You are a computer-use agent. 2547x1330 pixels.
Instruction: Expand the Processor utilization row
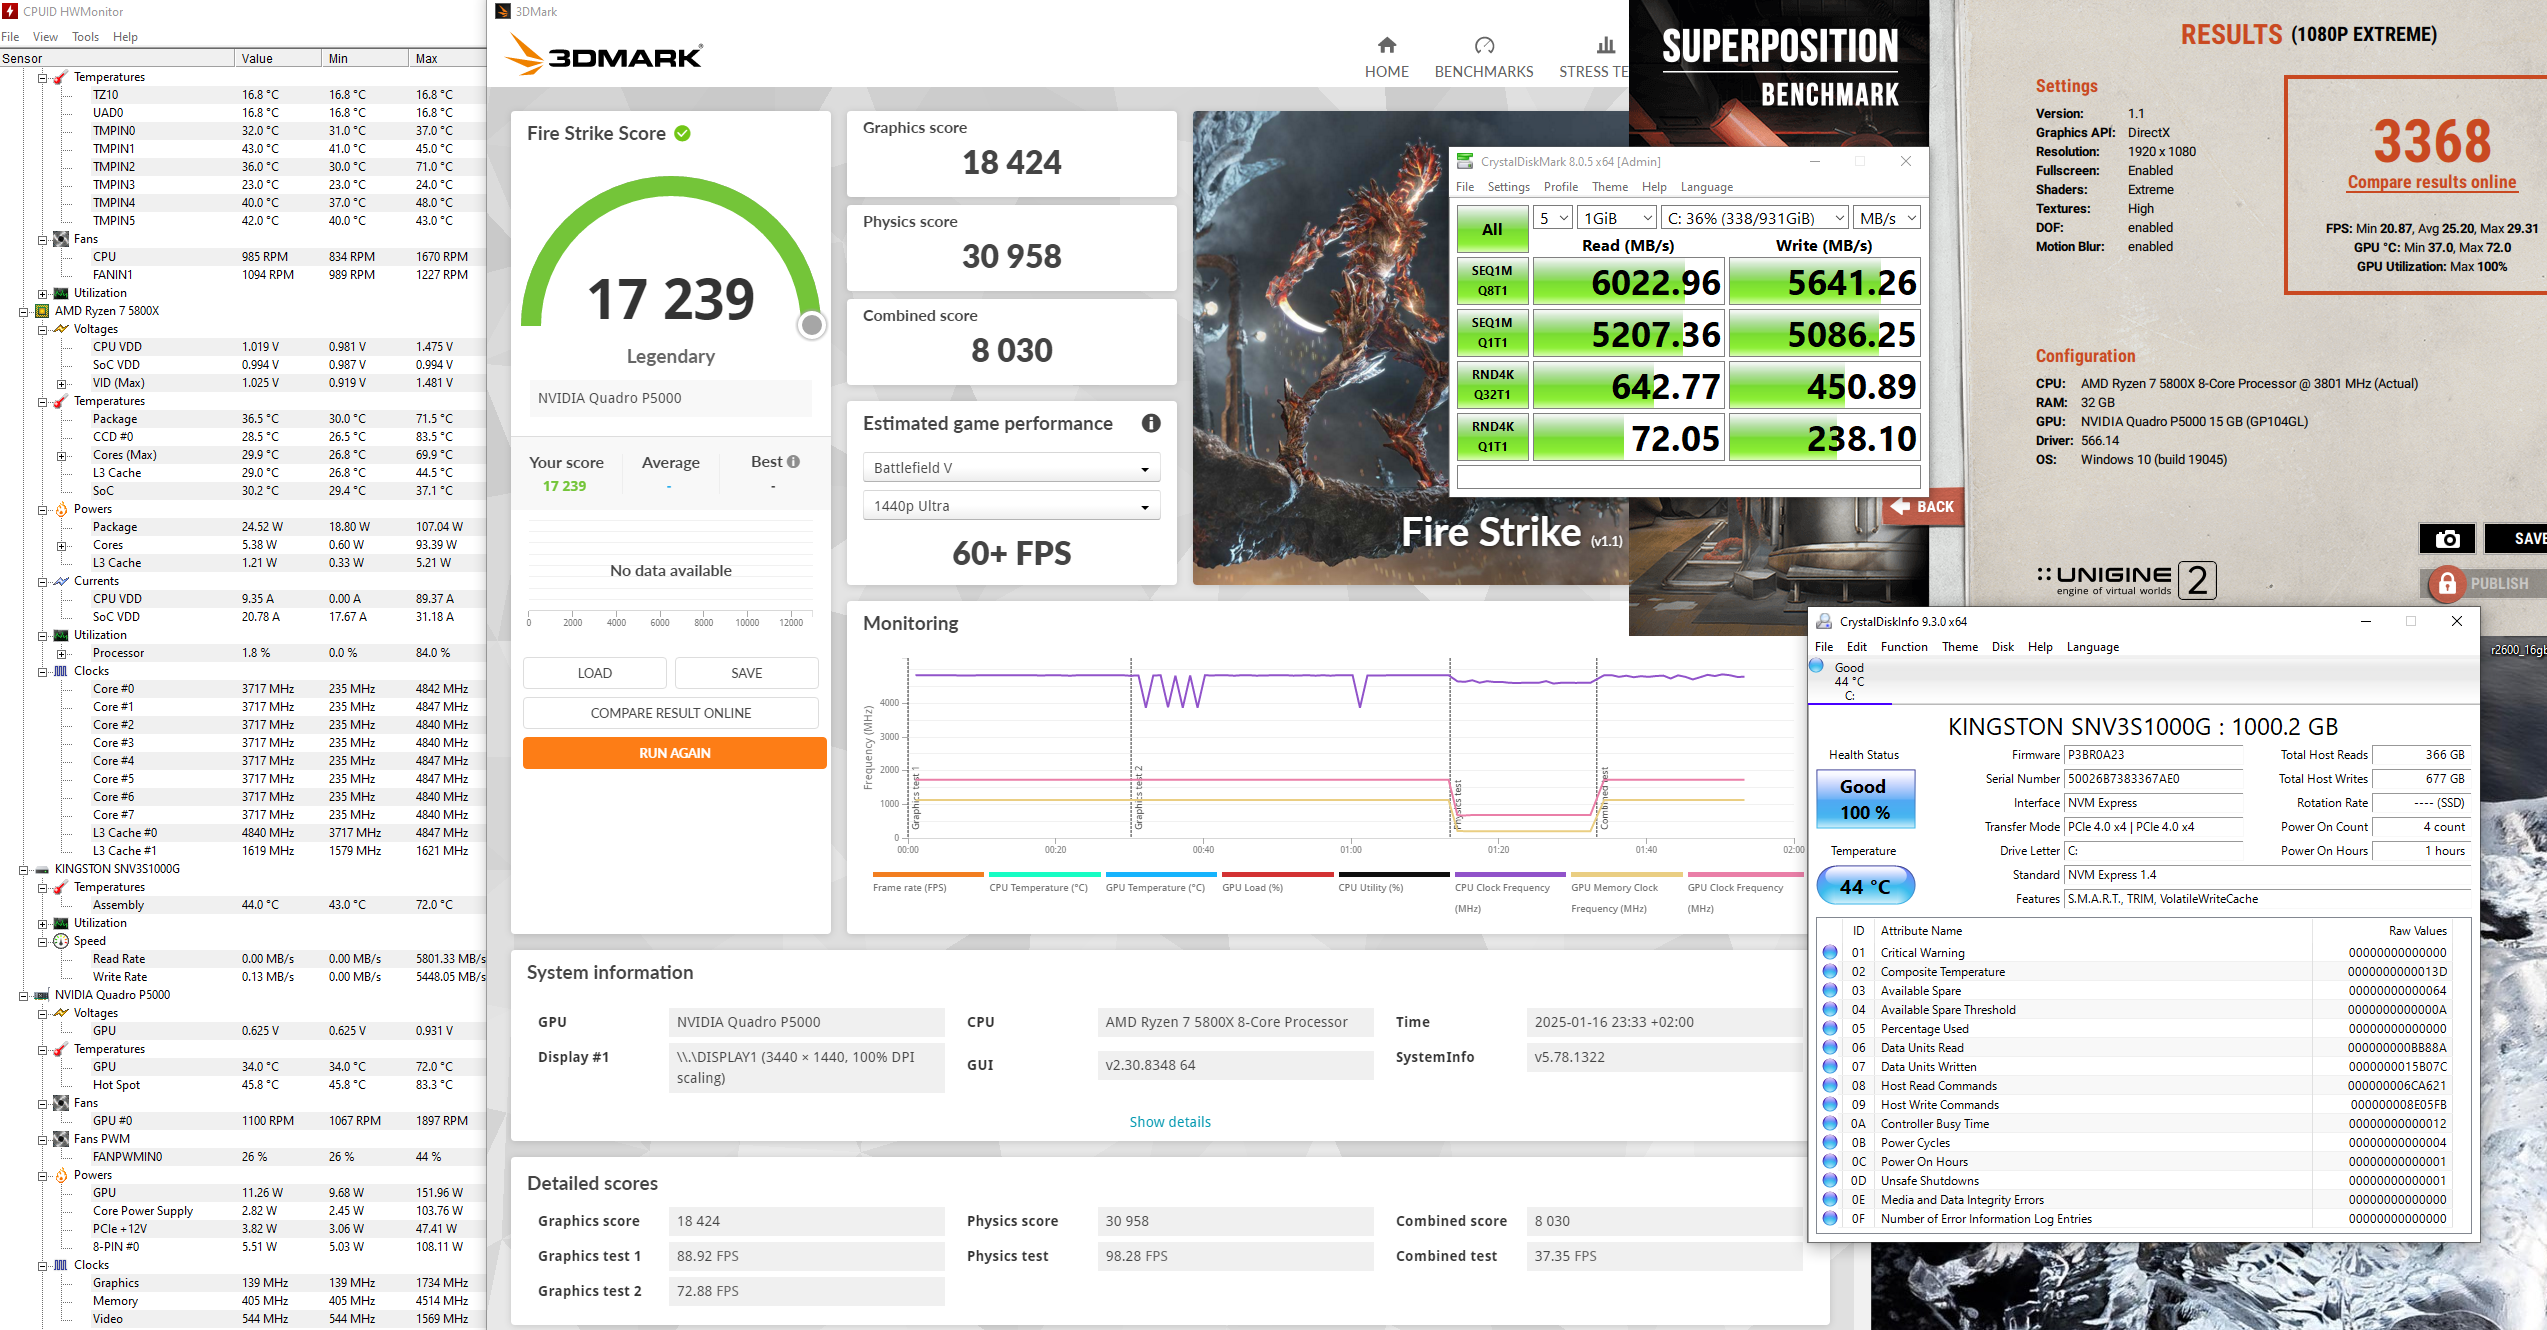(x=61, y=654)
